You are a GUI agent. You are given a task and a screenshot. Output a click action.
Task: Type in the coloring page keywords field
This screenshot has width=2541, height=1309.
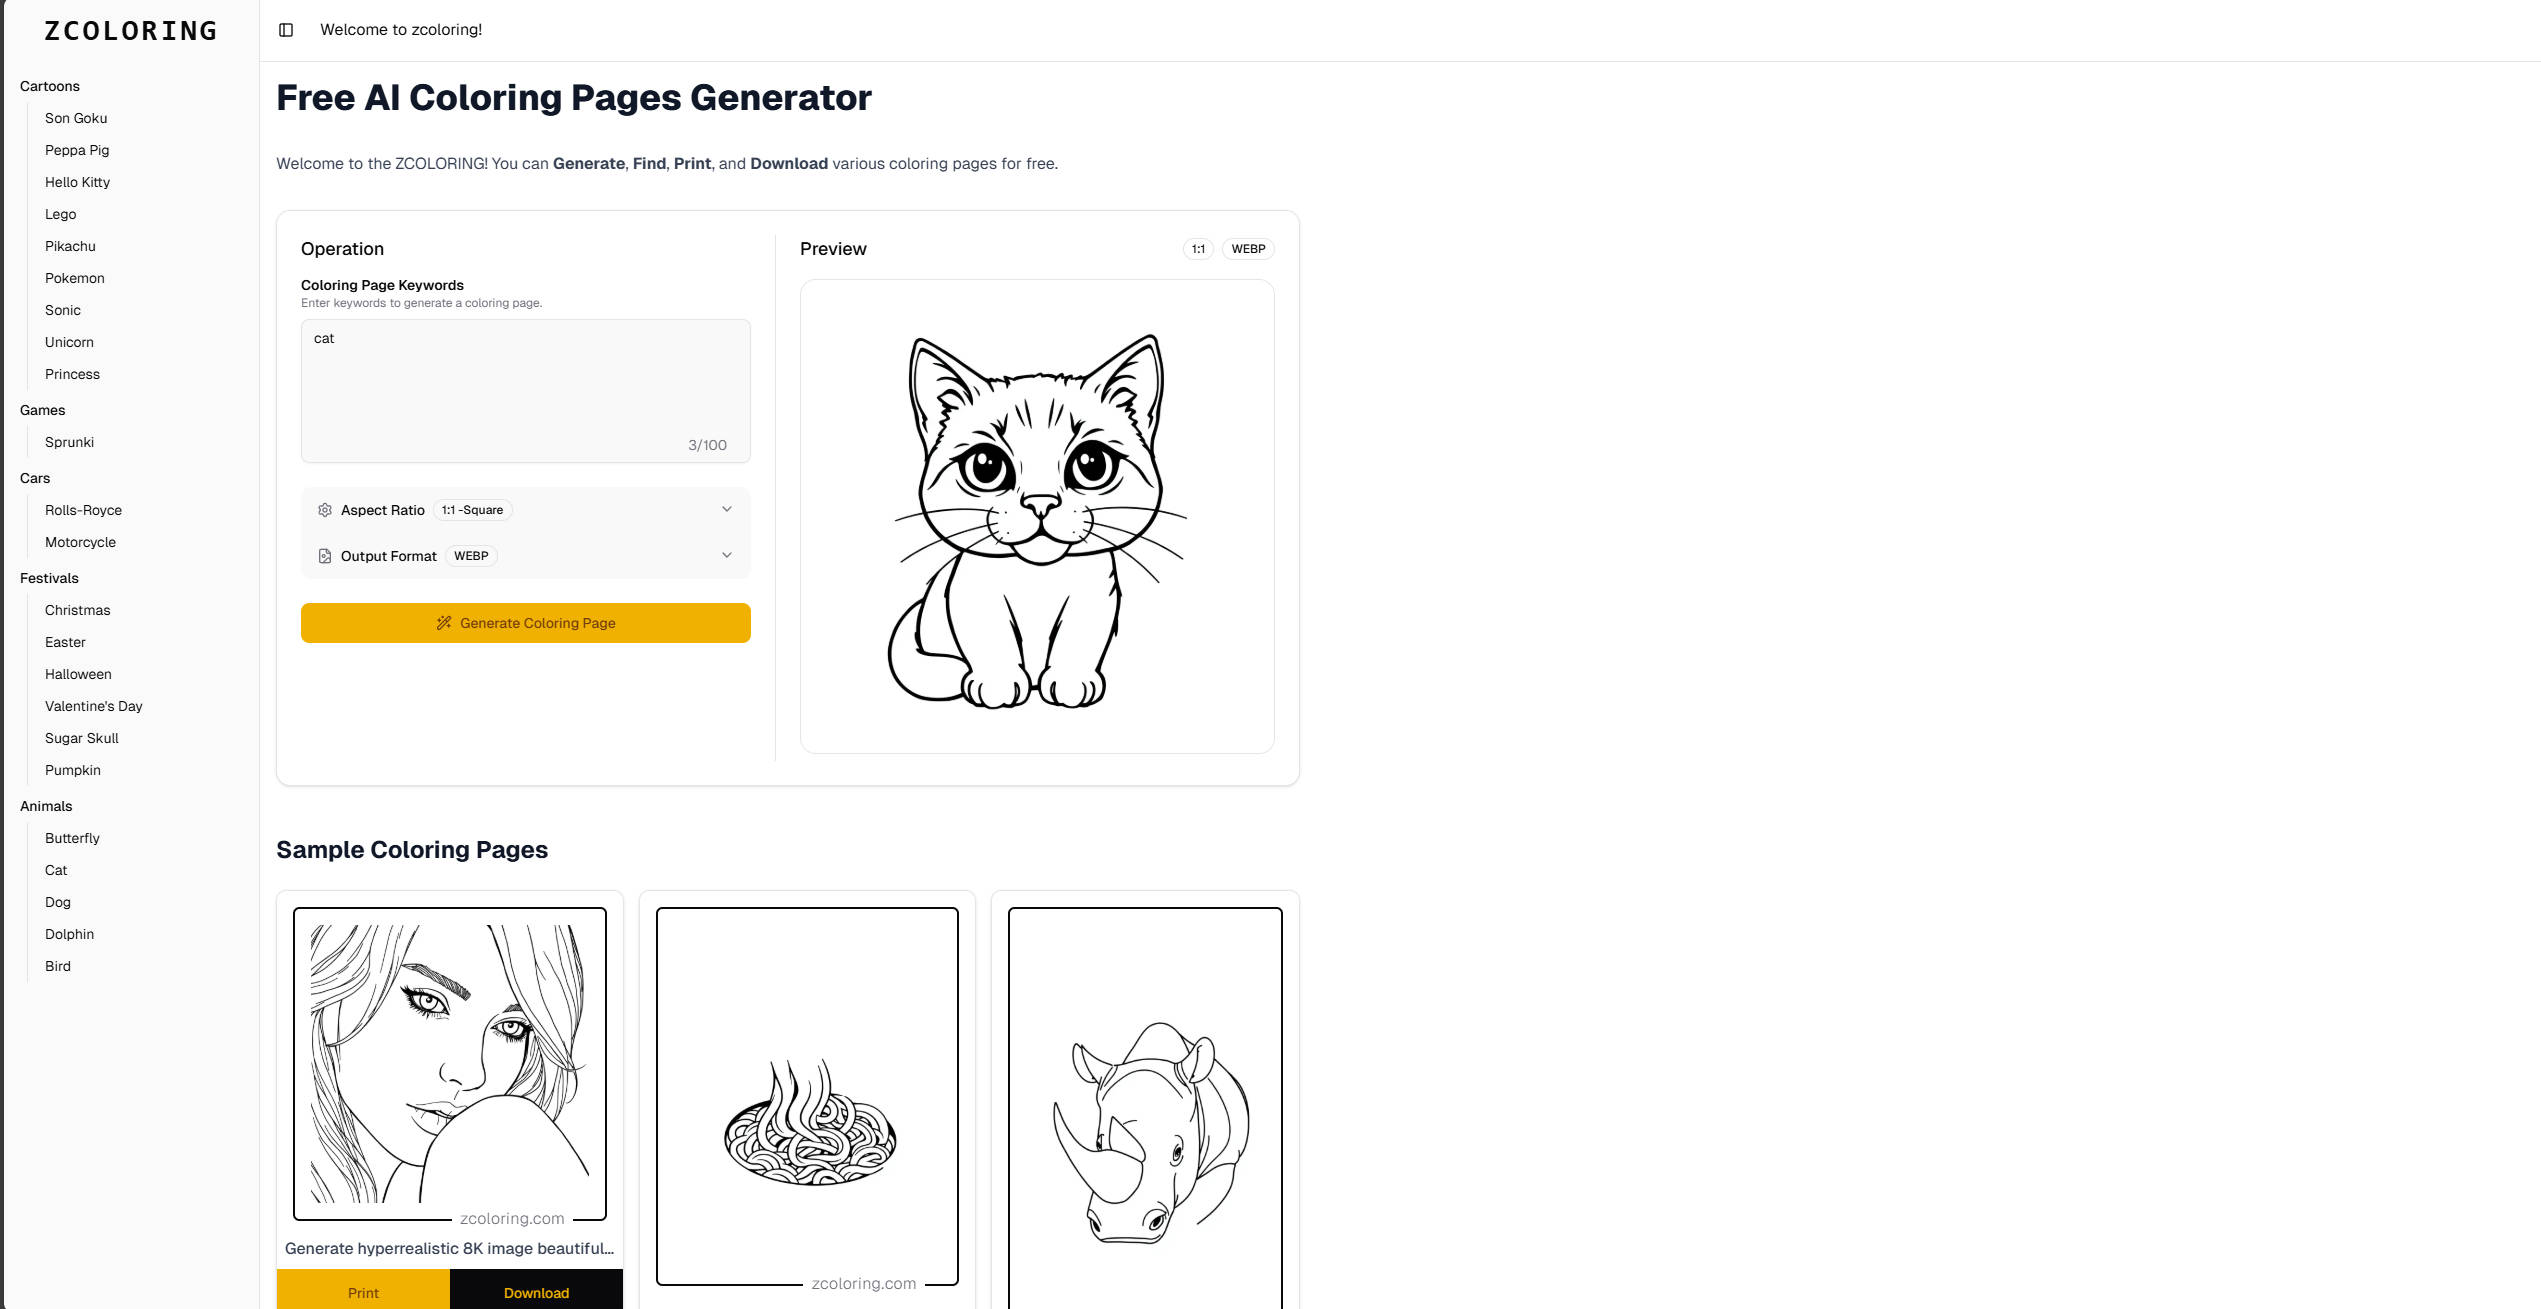pyautogui.click(x=526, y=390)
